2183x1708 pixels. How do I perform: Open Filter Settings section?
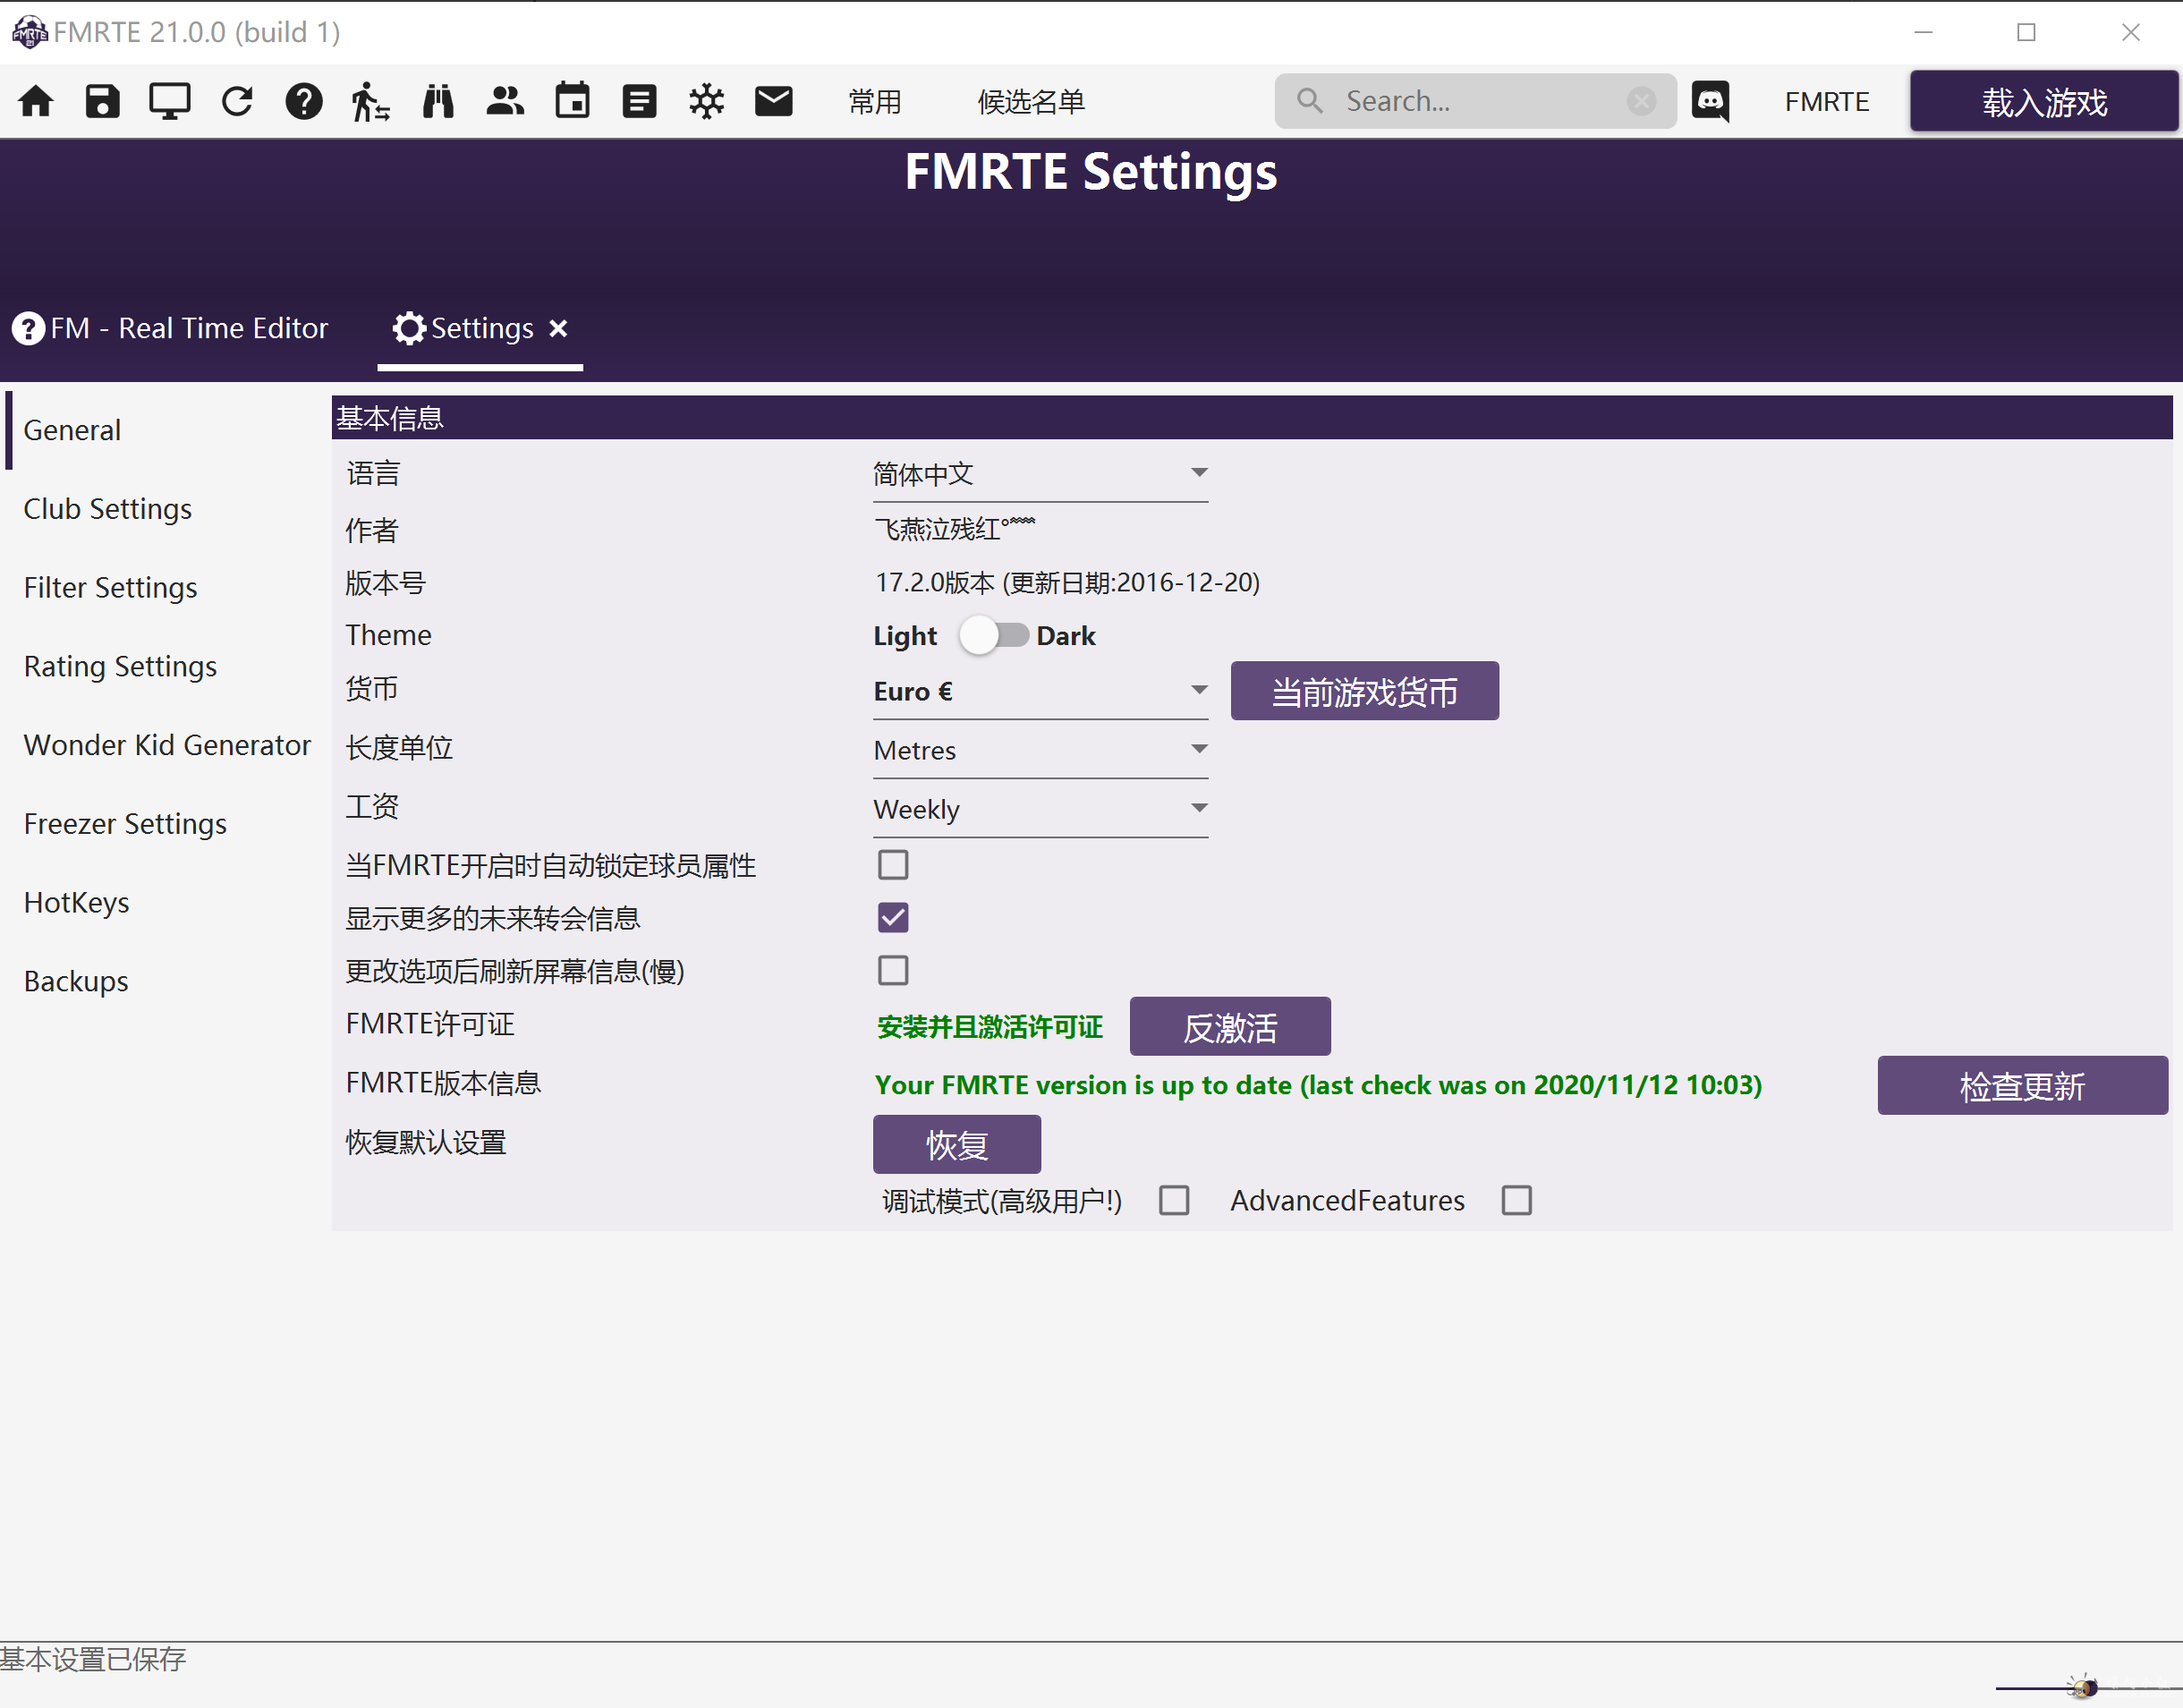point(111,588)
